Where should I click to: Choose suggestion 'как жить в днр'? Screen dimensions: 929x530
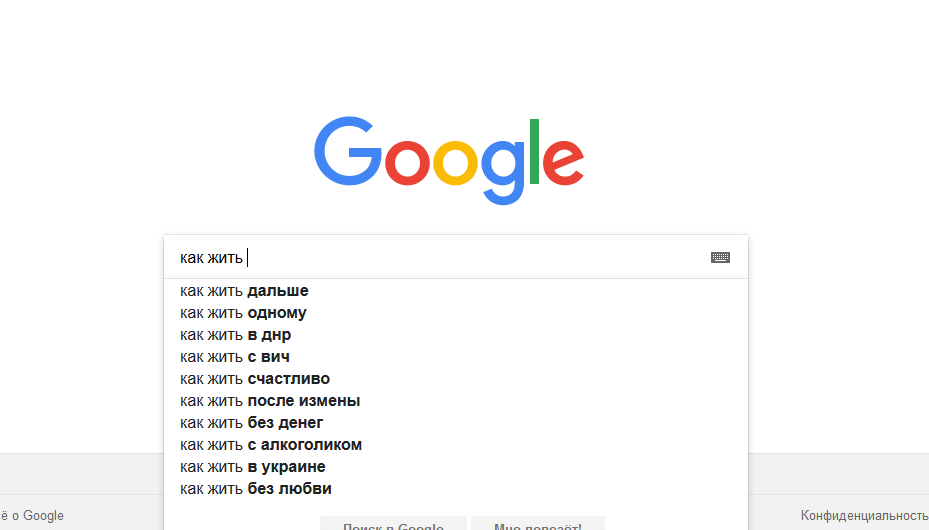point(456,335)
